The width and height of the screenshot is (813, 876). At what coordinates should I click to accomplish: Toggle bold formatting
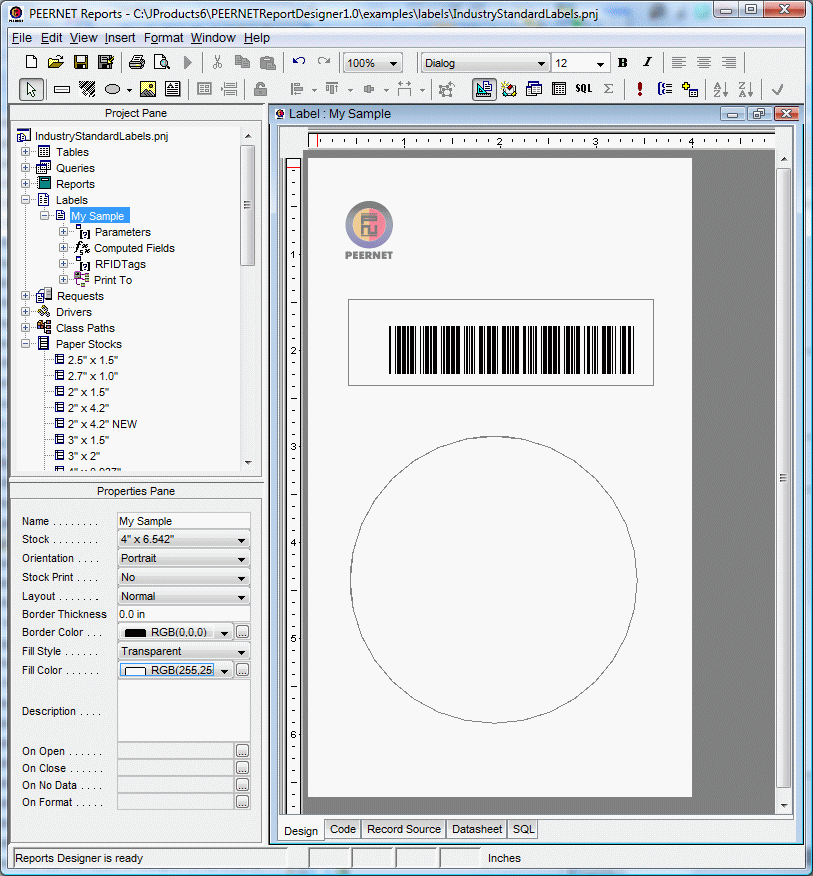tap(622, 63)
